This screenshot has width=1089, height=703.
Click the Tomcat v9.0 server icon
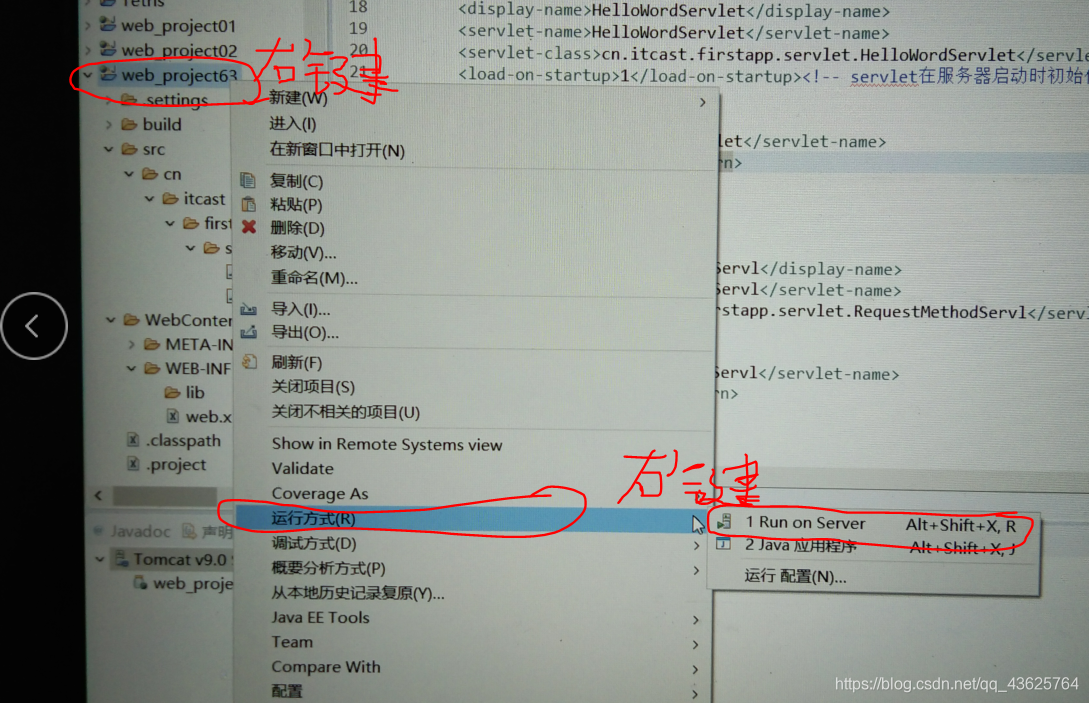tap(122, 559)
